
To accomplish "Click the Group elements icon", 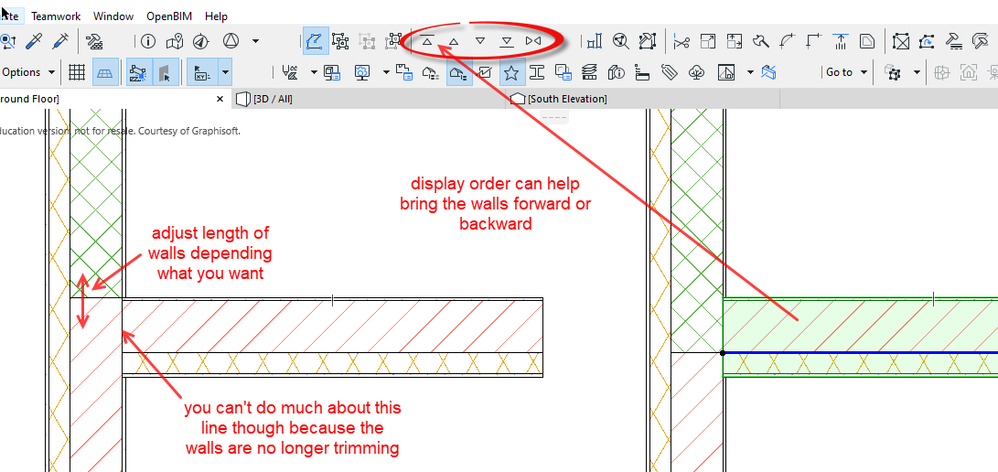I will point(341,42).
